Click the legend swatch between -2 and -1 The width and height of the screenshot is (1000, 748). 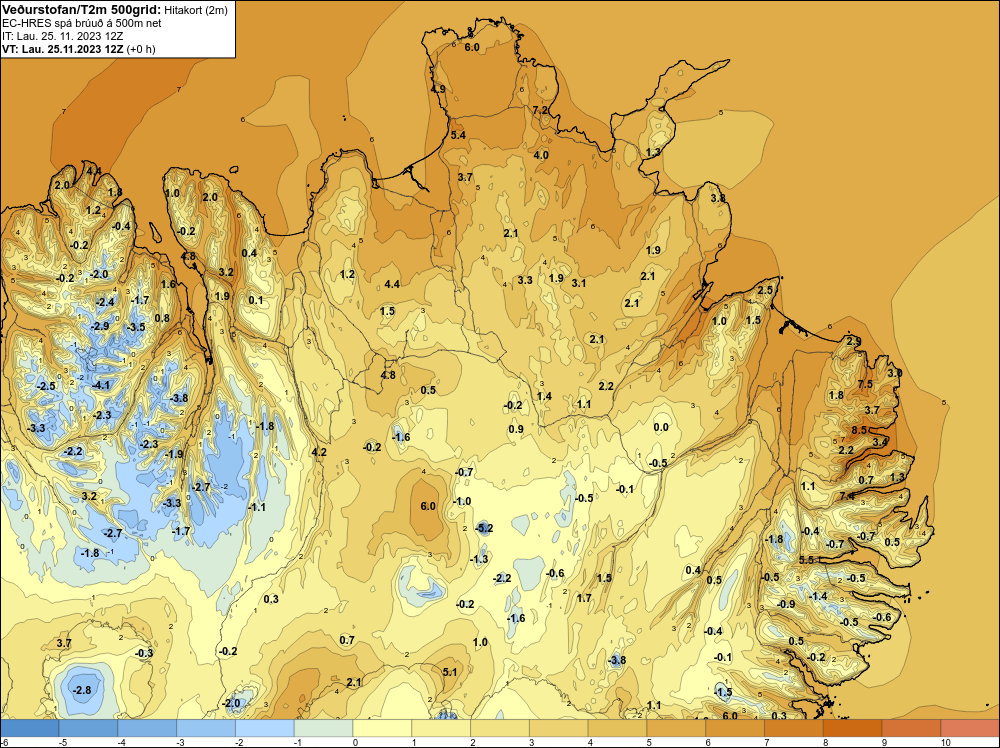pos(265,728)
